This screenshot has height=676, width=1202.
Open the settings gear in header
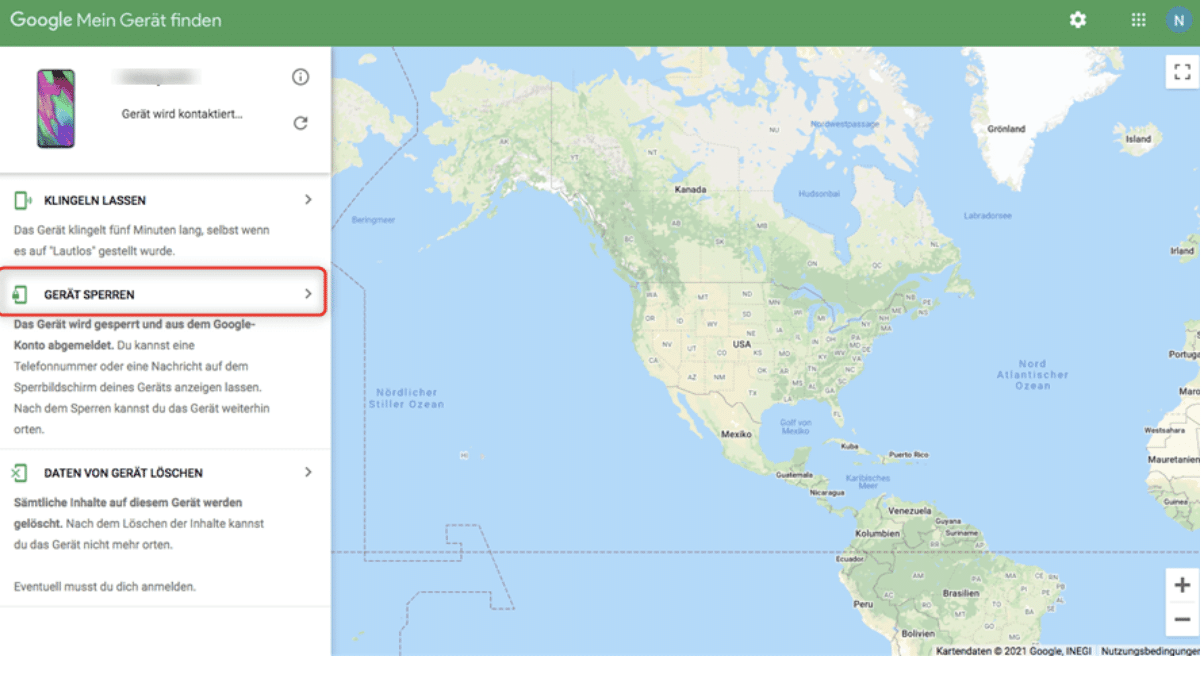(1077, 20)
